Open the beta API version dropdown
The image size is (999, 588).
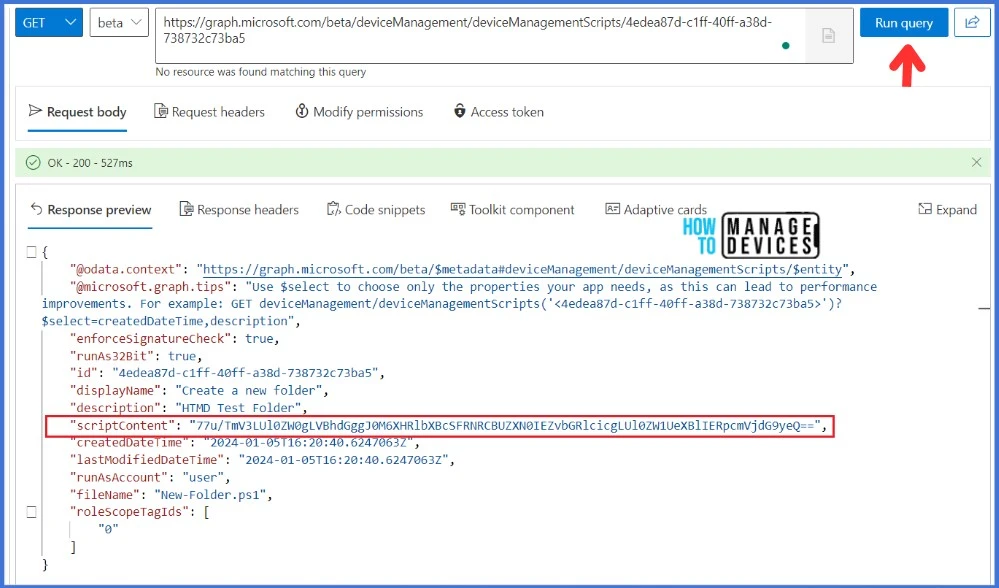pyautogui.click(x=119, y=23)
